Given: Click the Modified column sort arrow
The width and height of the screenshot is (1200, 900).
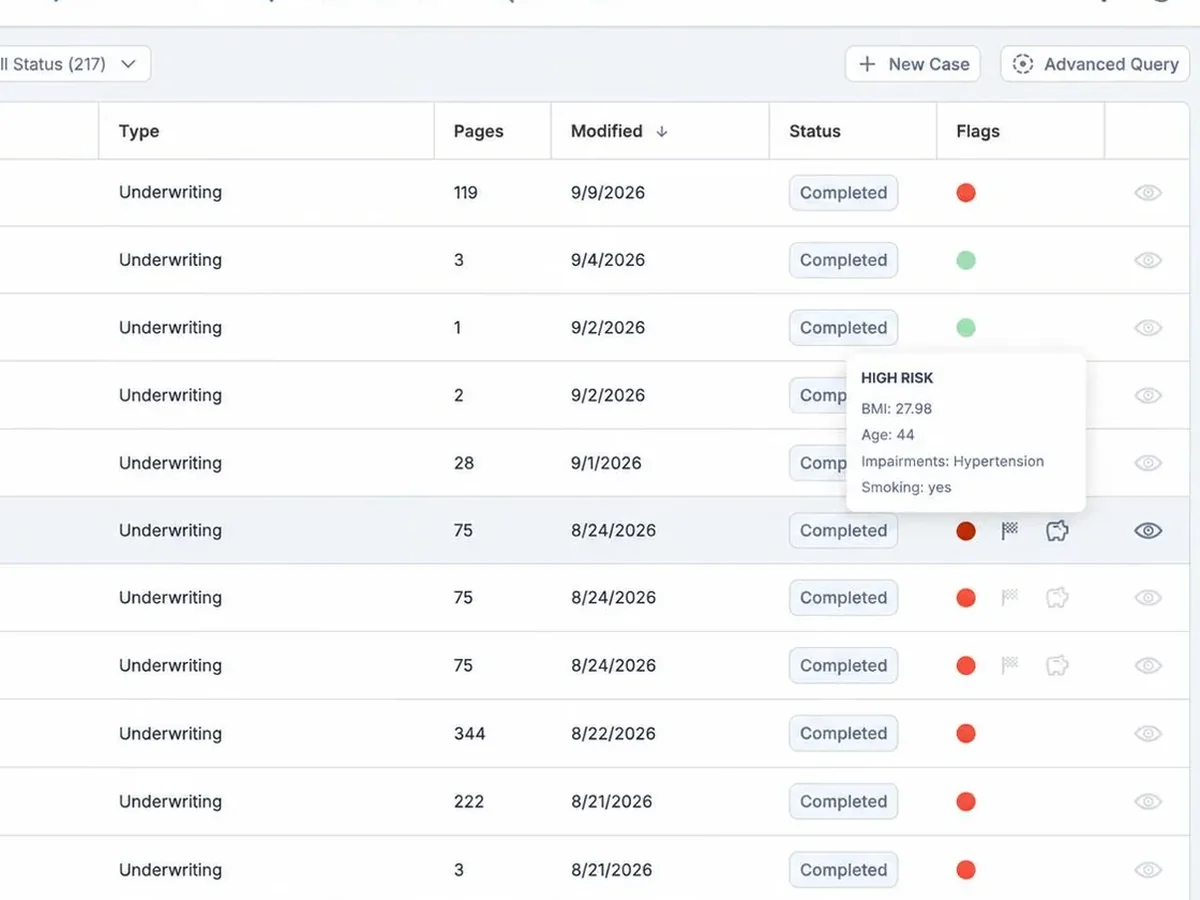Looking at the screenshot, I should coord(661,131).
